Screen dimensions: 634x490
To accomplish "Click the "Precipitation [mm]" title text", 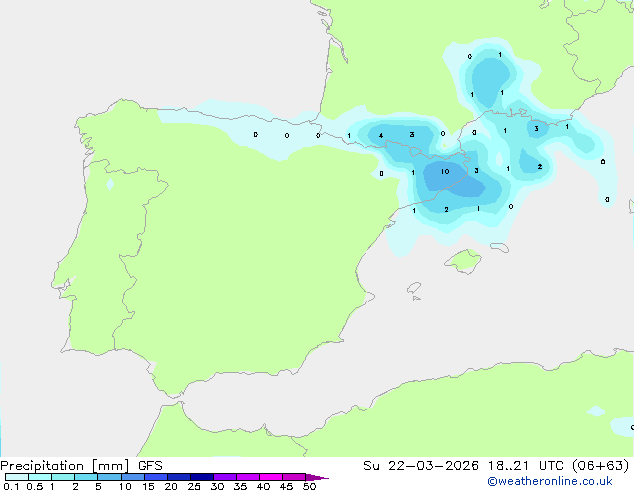I will [x=65, y=466].
